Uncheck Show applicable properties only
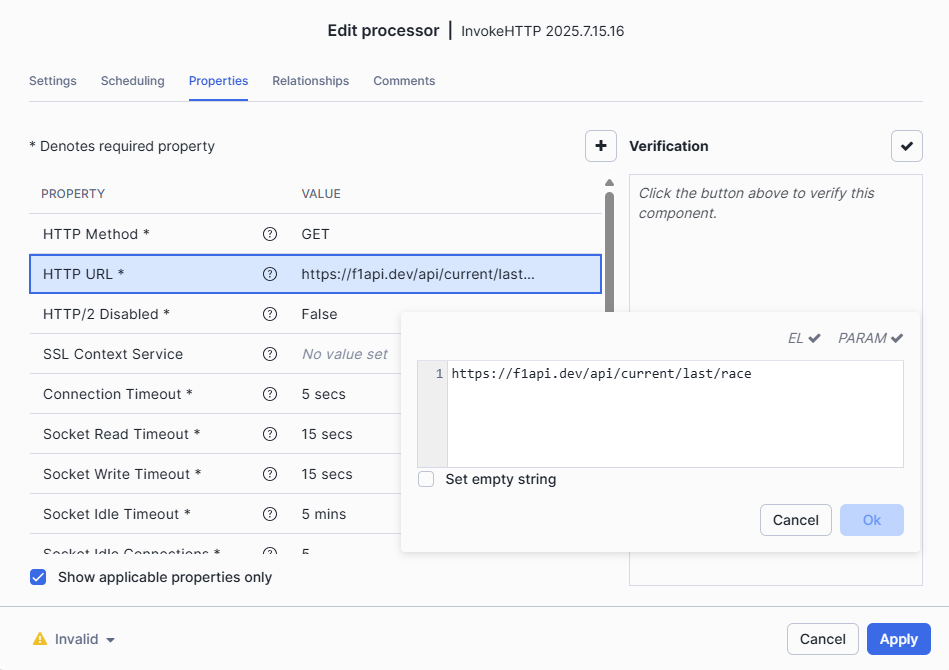949x670 pixels. [x=37, y=577]
